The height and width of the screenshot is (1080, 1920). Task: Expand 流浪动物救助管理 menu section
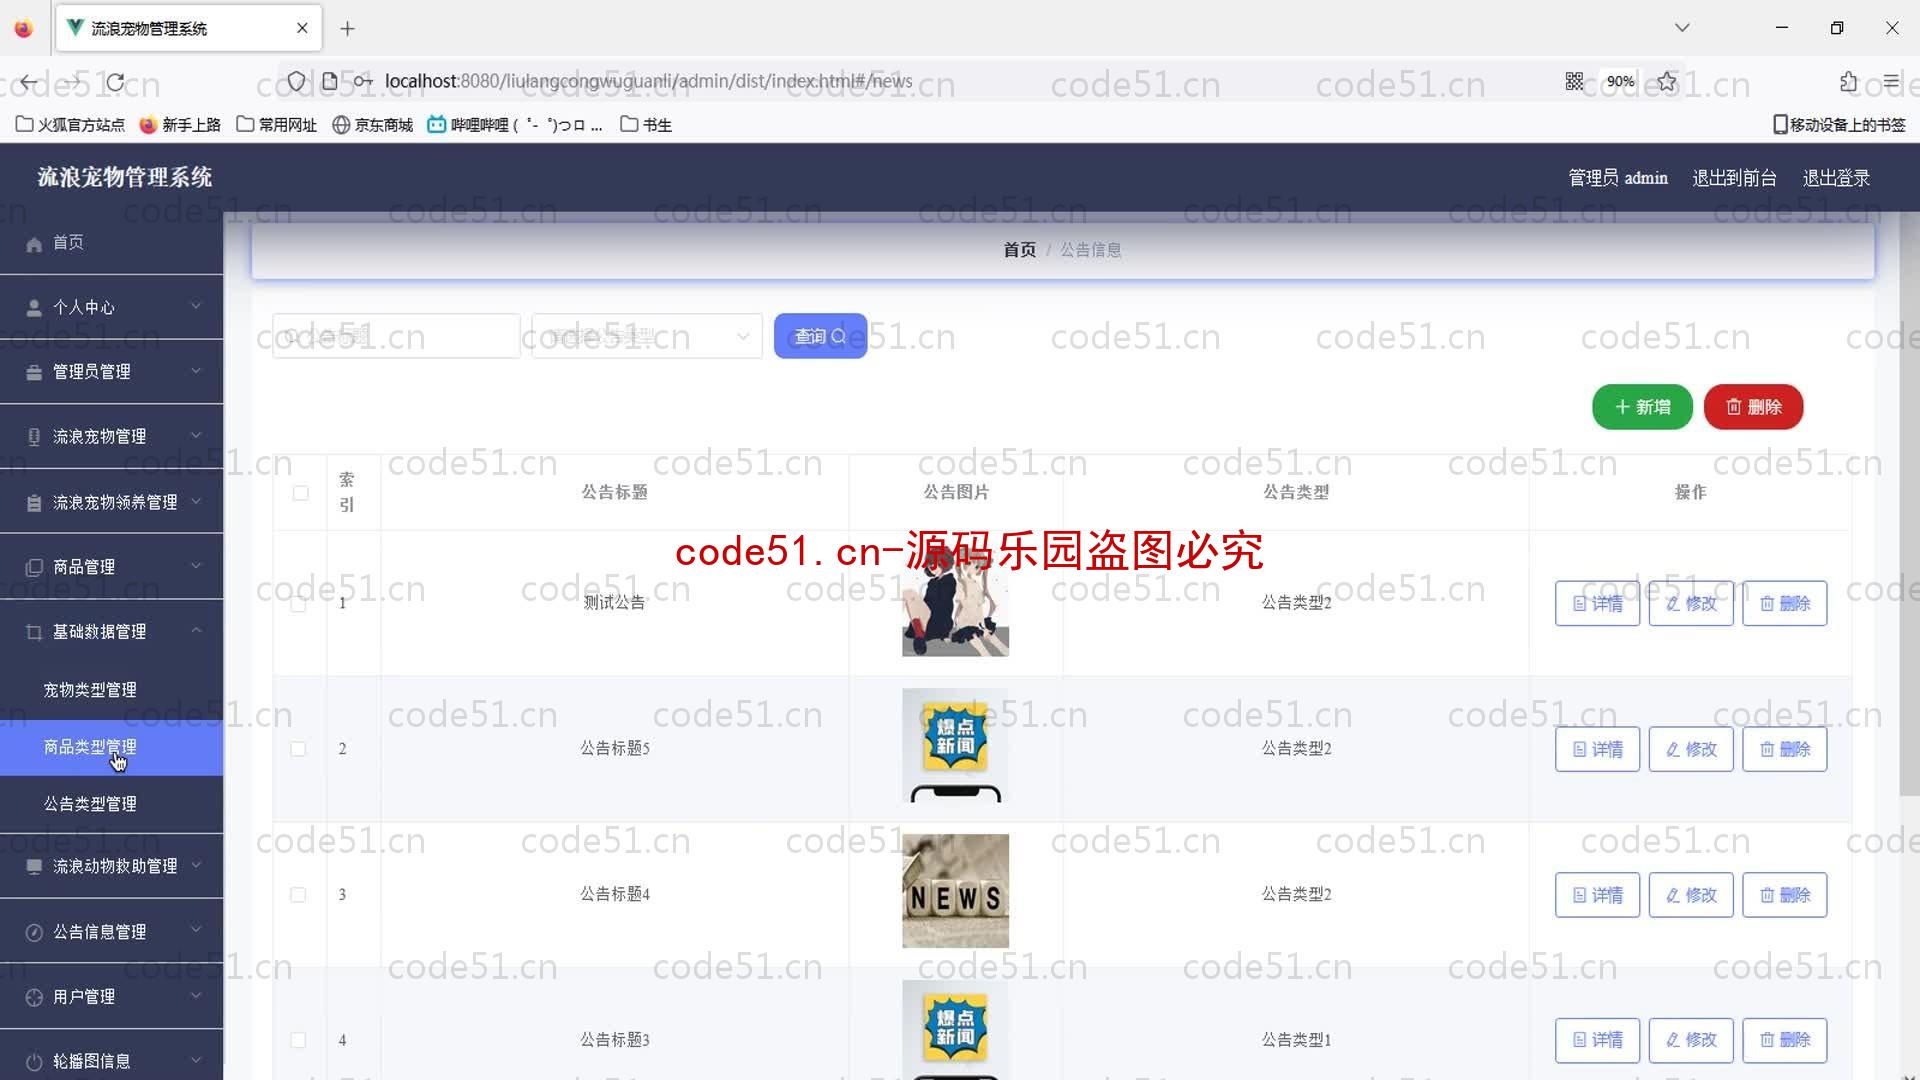[x=112, y=865]
